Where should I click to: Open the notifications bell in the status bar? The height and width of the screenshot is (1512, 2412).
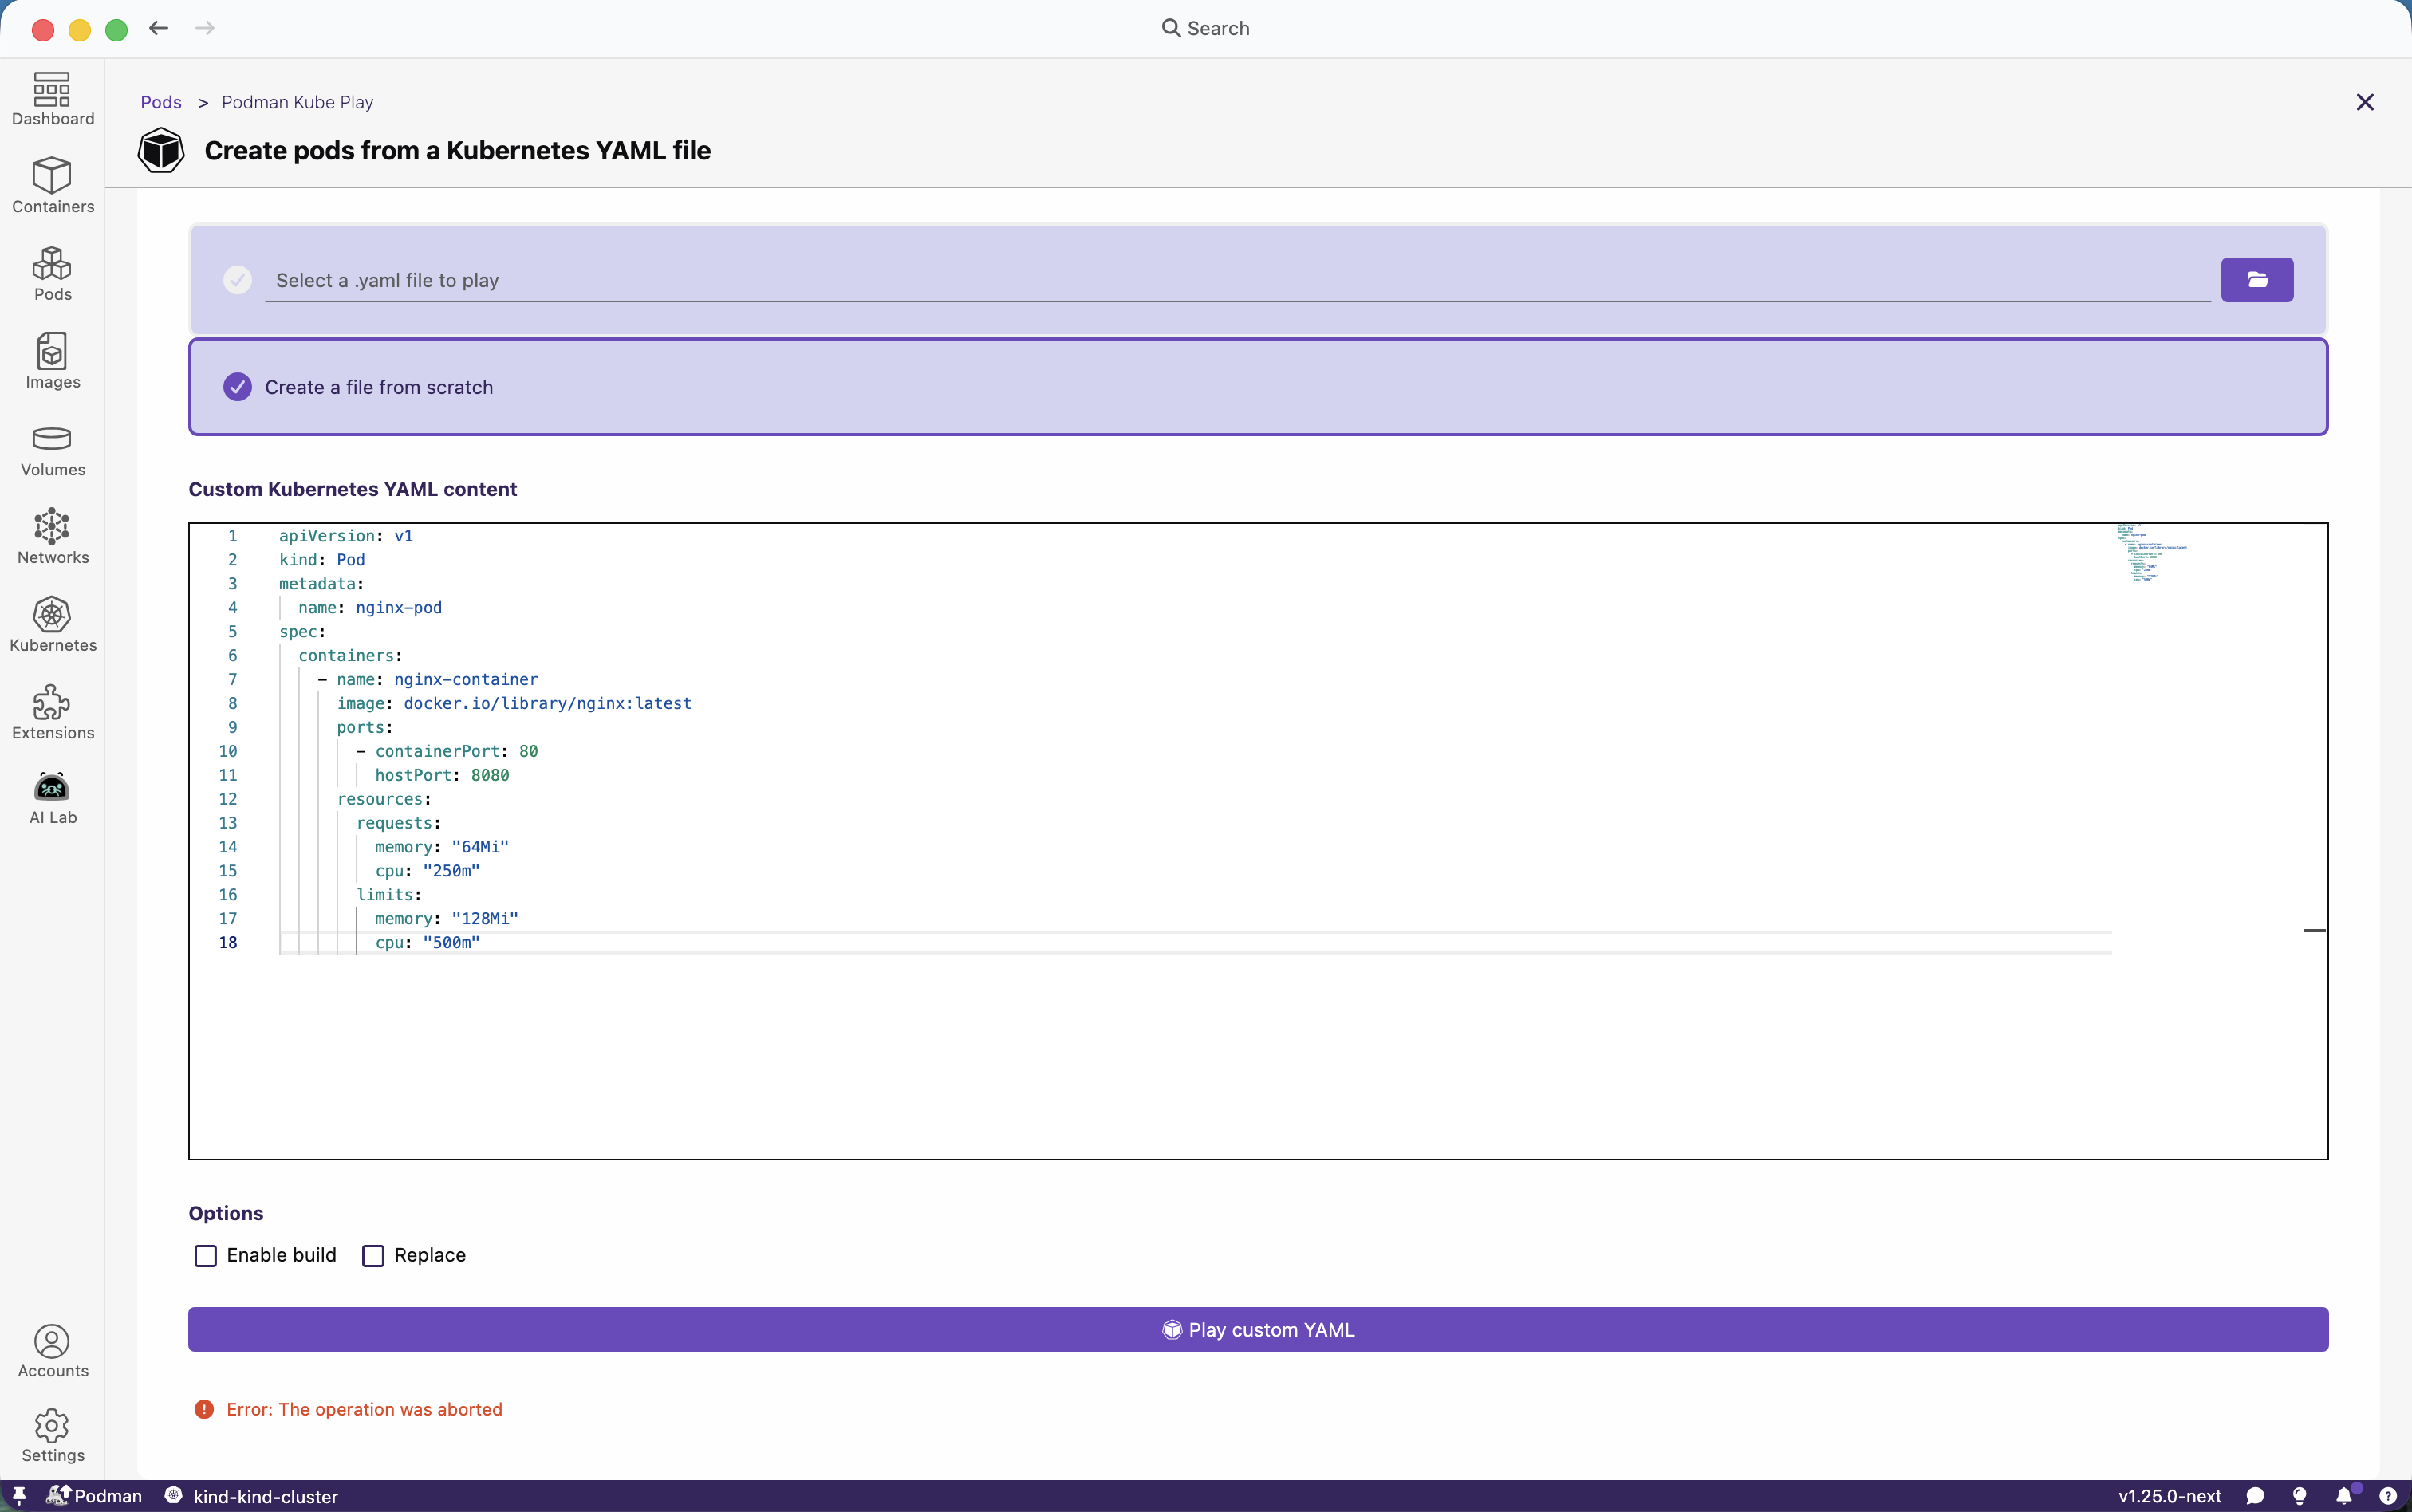(2343, 1496)
